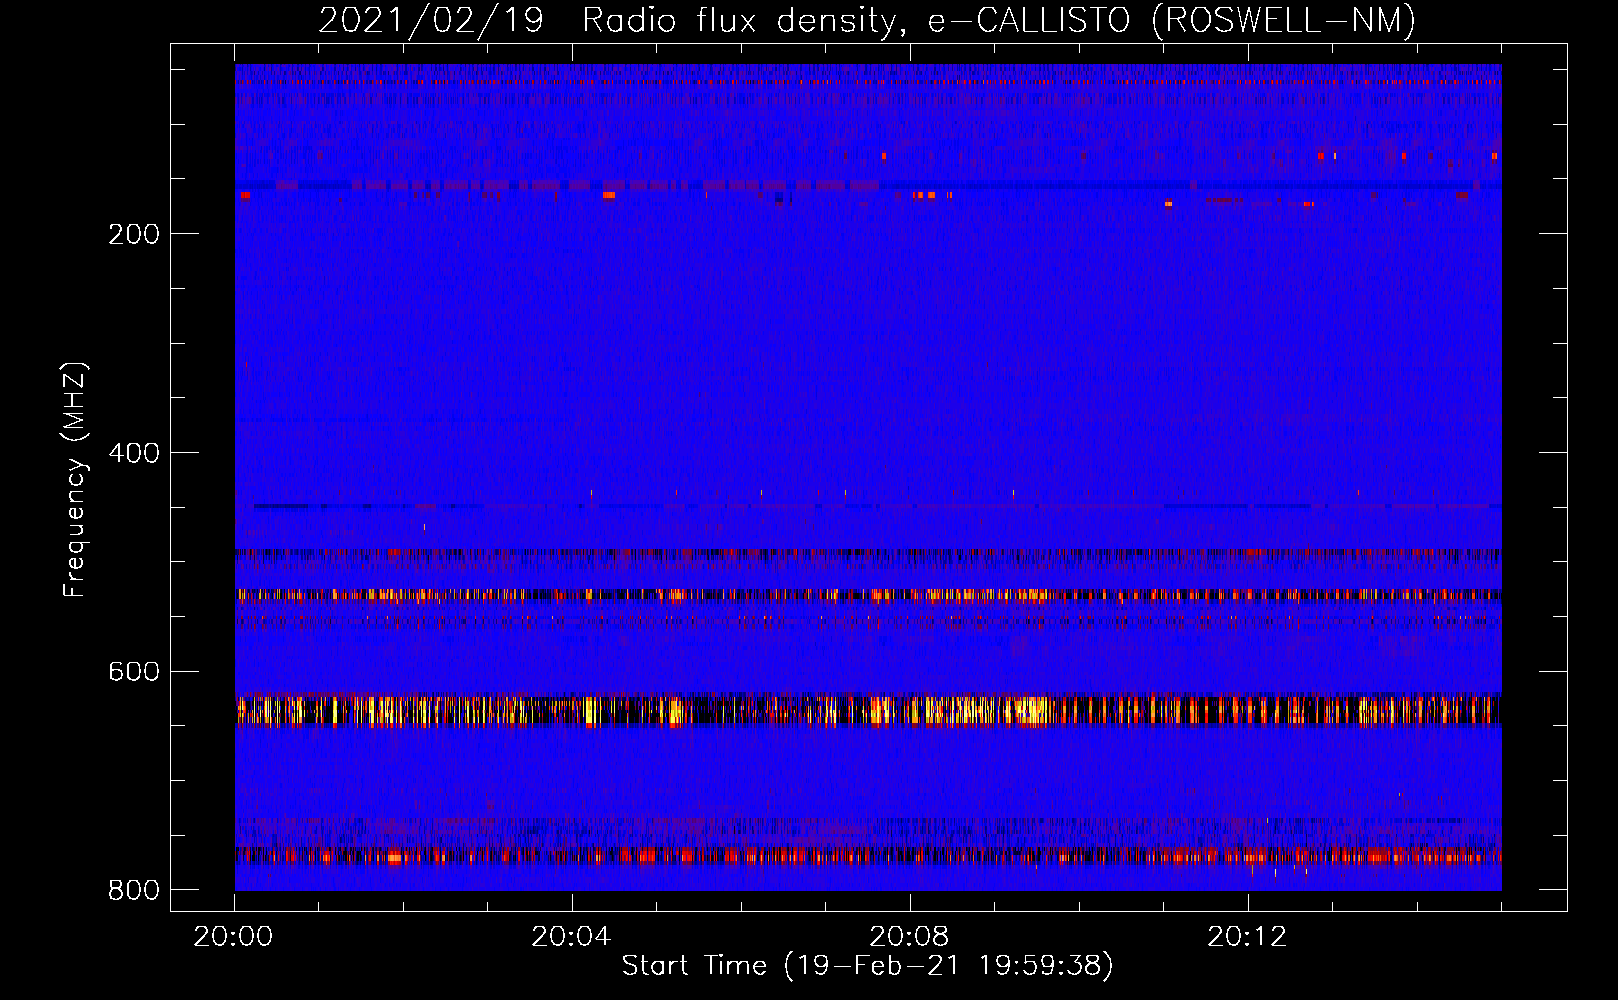Click the 800 frequency tick label

(x=134, y=890)
